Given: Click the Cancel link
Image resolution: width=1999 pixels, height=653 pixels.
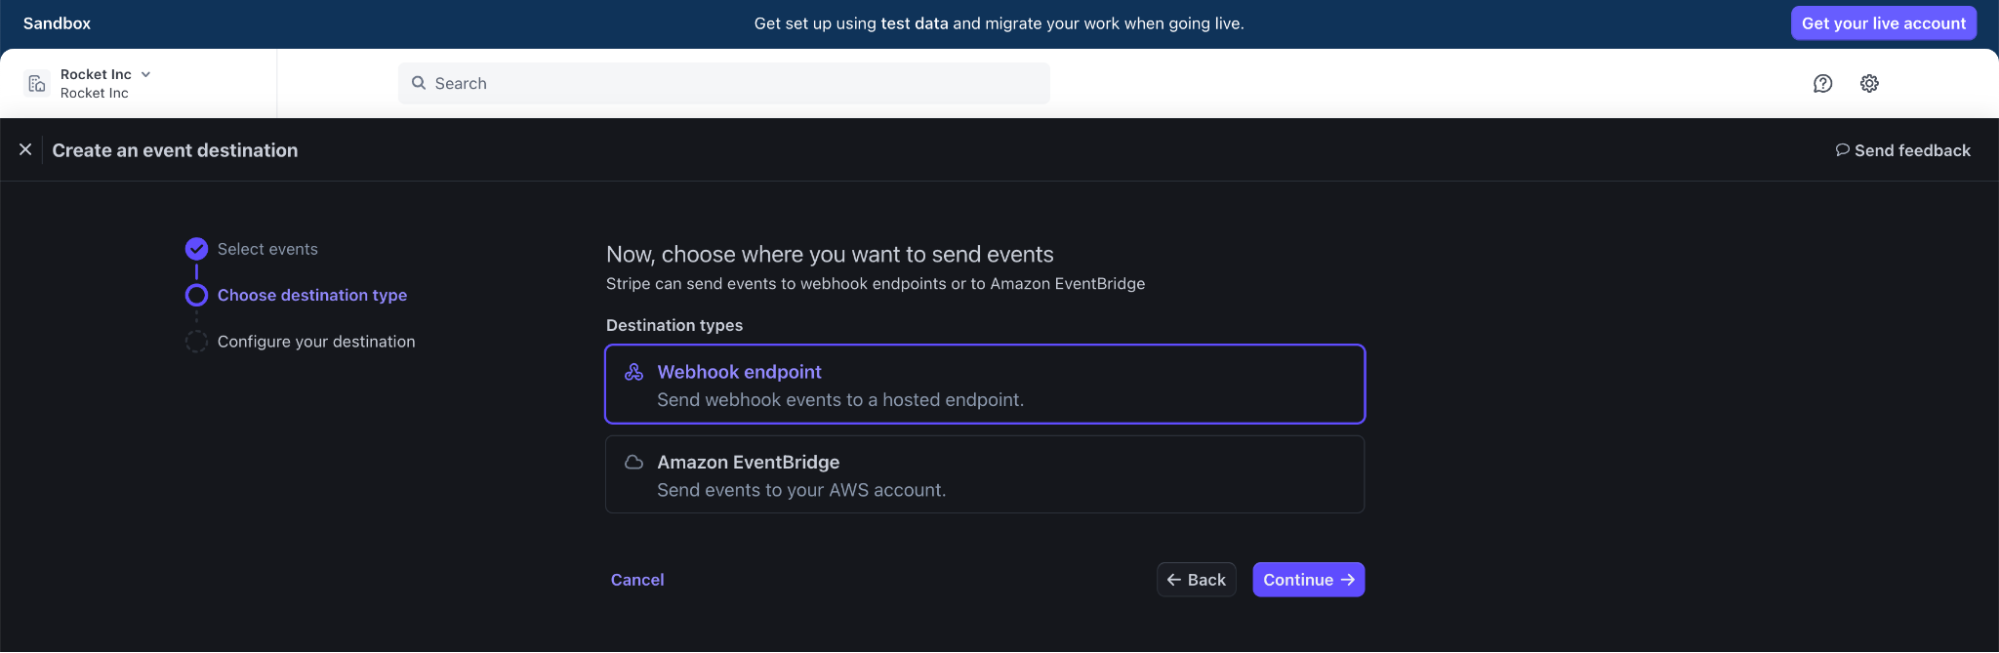Looking at the screenshot, I should pyautogui.click(x=637, y=580).
